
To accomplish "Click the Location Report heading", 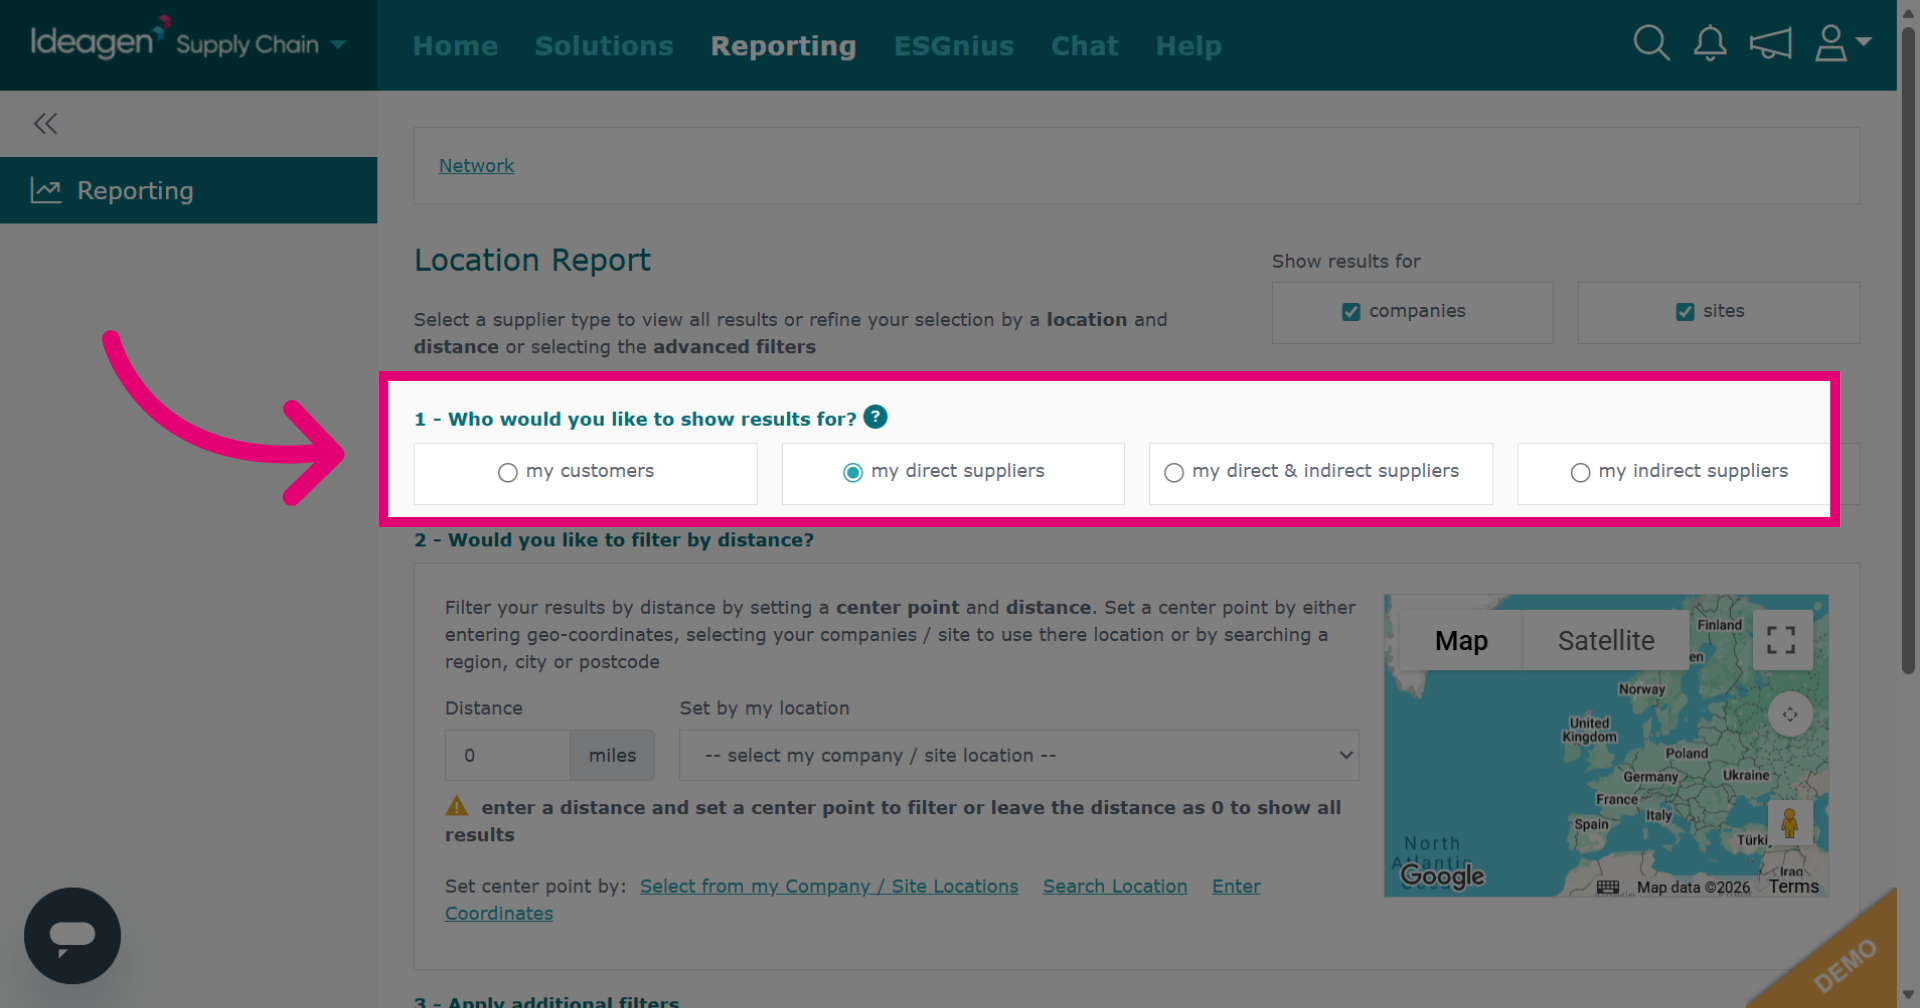I will (532, 260).
